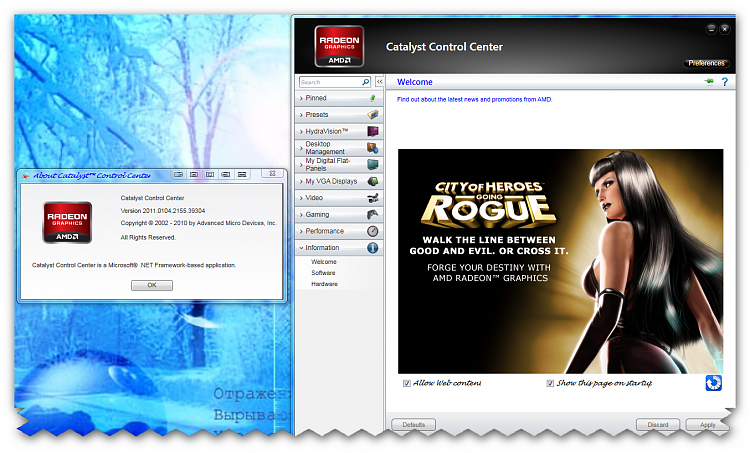Collapse the Information section
Screen dimensions: 750x453
coord(339,248)
